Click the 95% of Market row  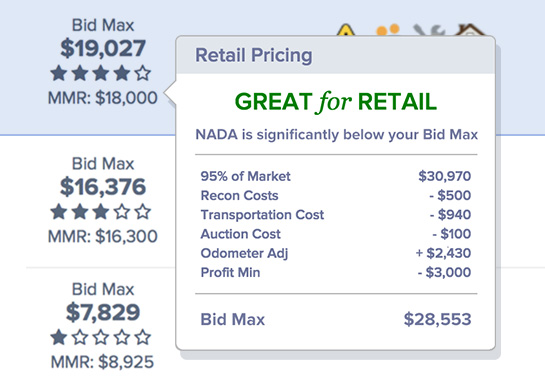coord(336,176)
